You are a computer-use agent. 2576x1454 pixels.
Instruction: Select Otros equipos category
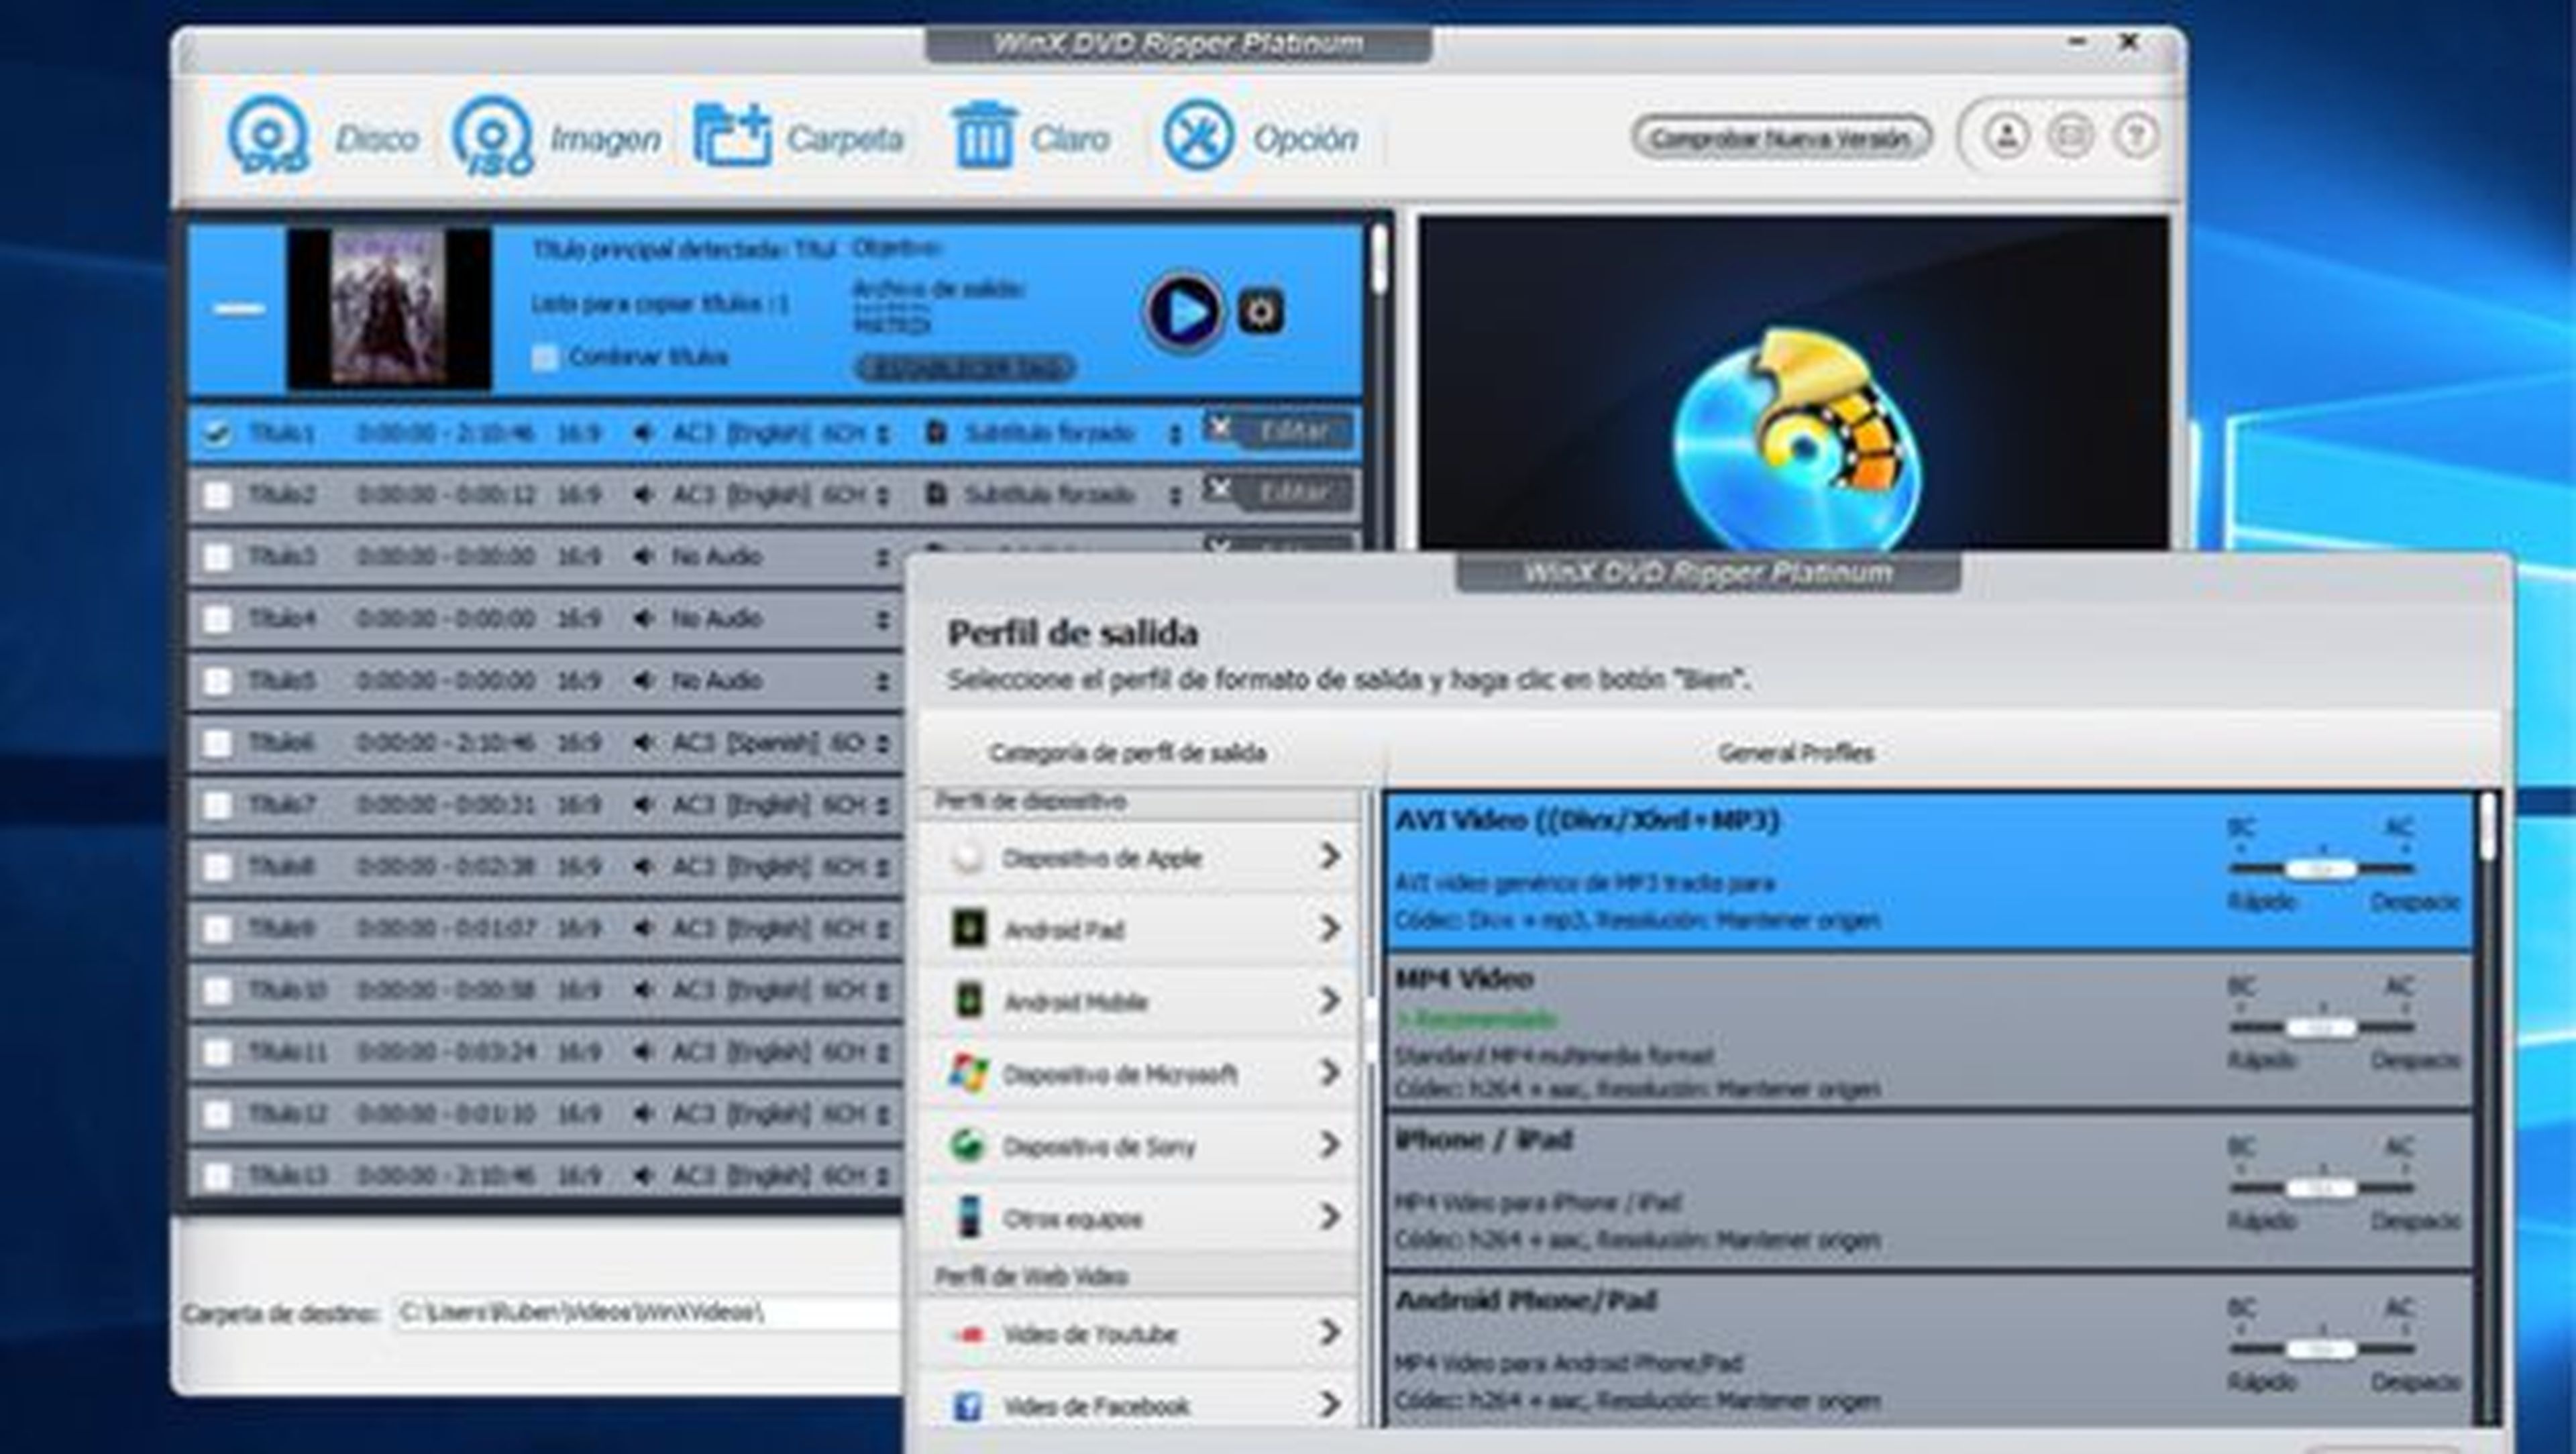click(1139, 1218)
